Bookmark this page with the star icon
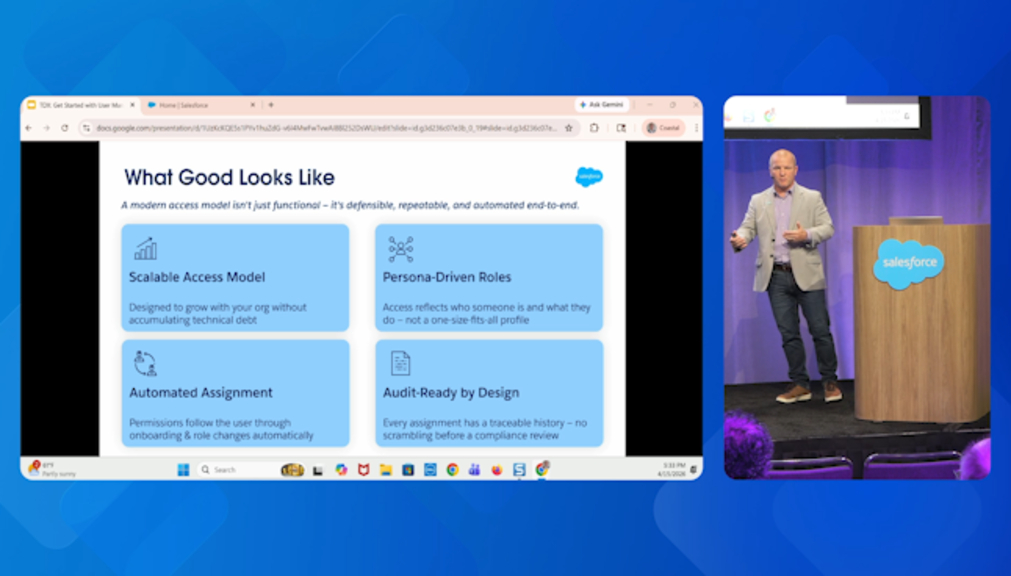The width and height of the screenshot is (1011, 576). click(569, 128)
